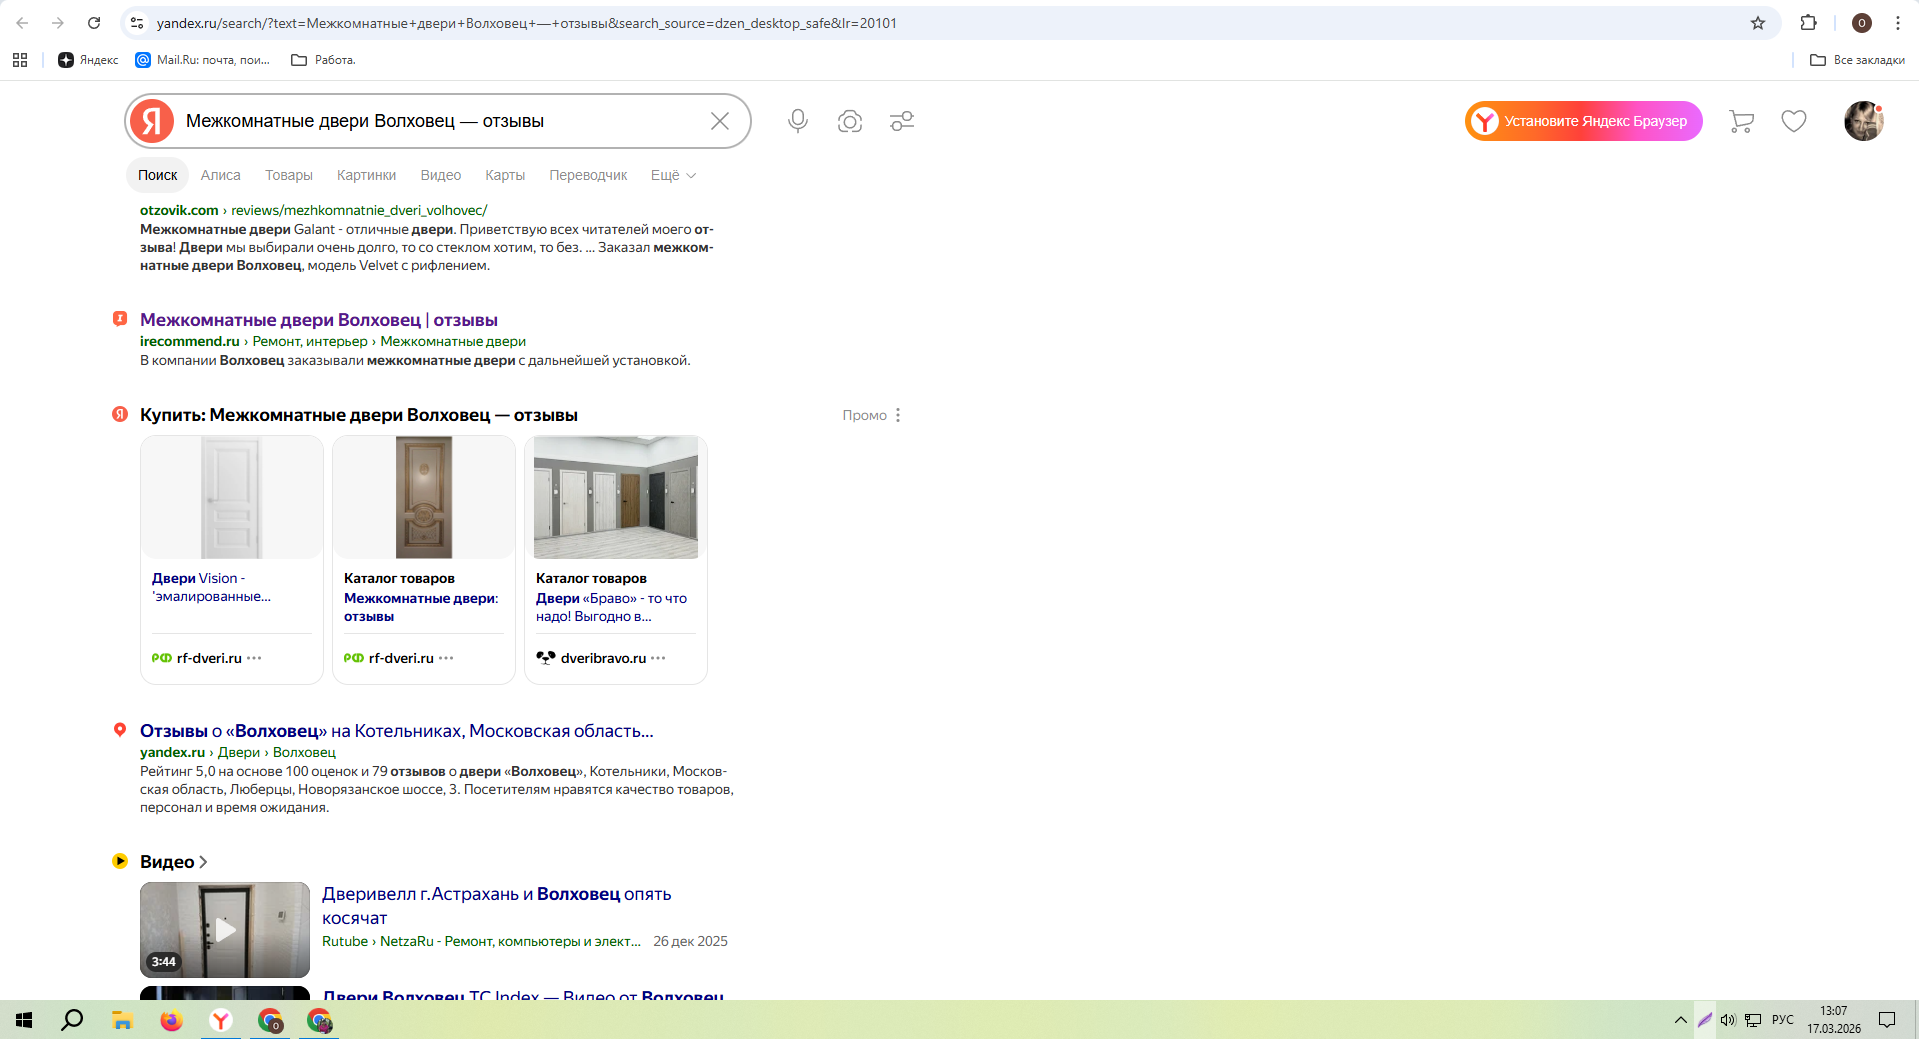Viewport: 1919px width, 1039px height.
Task: Clear the search query with the X
Action: [720, 121]
